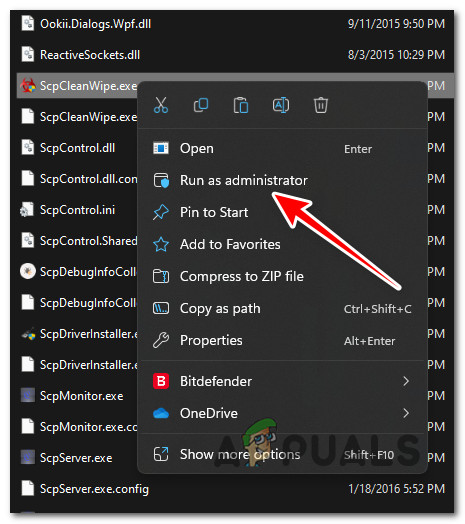Image resolution: width=465 pixels, height=524 pixels.
Task: Open Properties from the context menu
Action: click(282, 341)
